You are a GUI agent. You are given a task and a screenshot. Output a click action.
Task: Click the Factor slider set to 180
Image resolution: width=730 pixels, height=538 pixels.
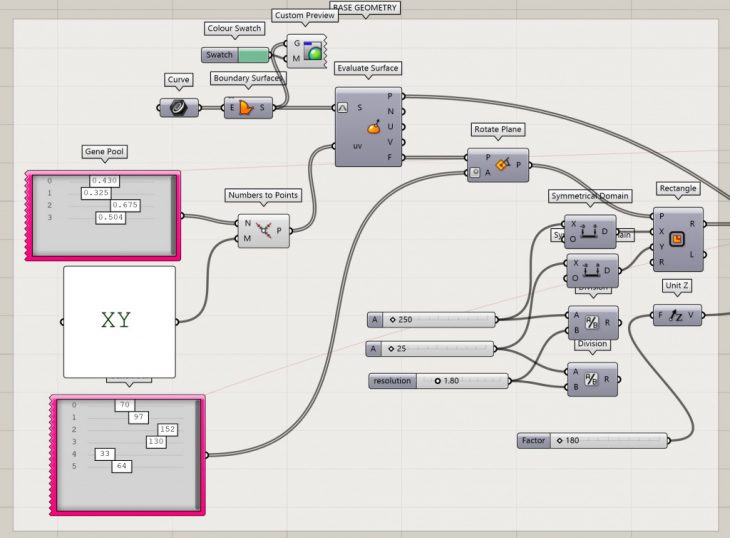(x=610, y=440)
